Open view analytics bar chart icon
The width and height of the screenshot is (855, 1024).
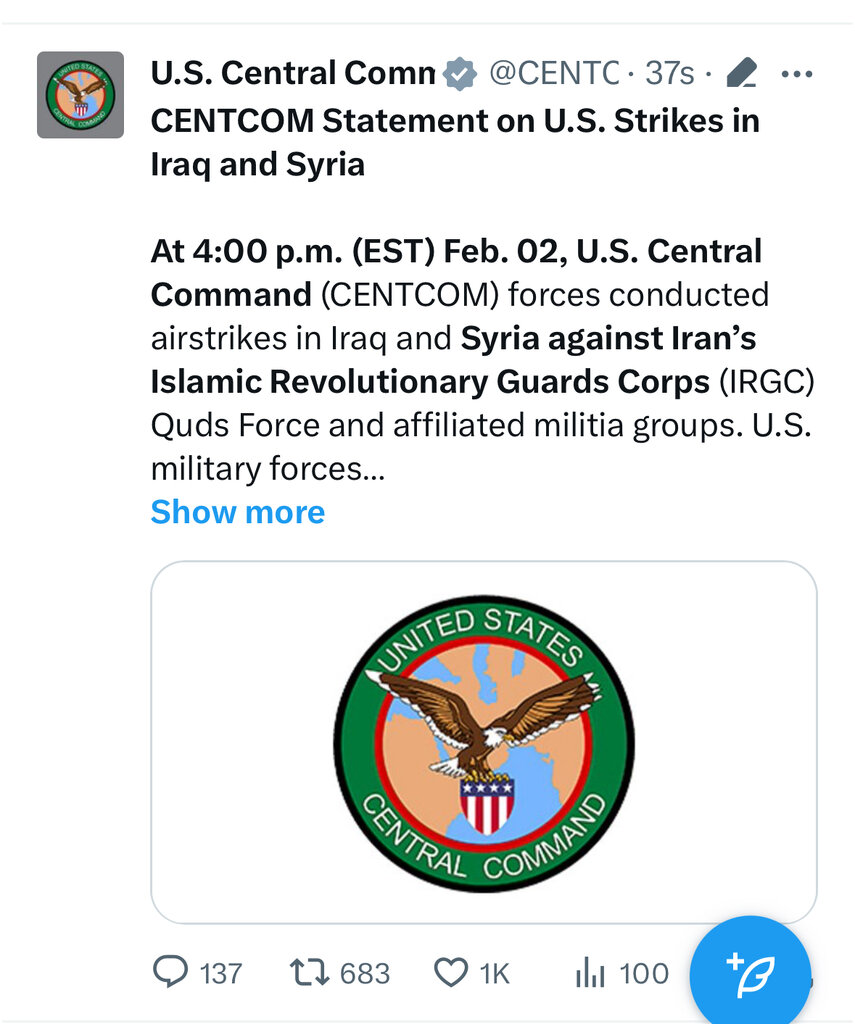tap(590, 972)
